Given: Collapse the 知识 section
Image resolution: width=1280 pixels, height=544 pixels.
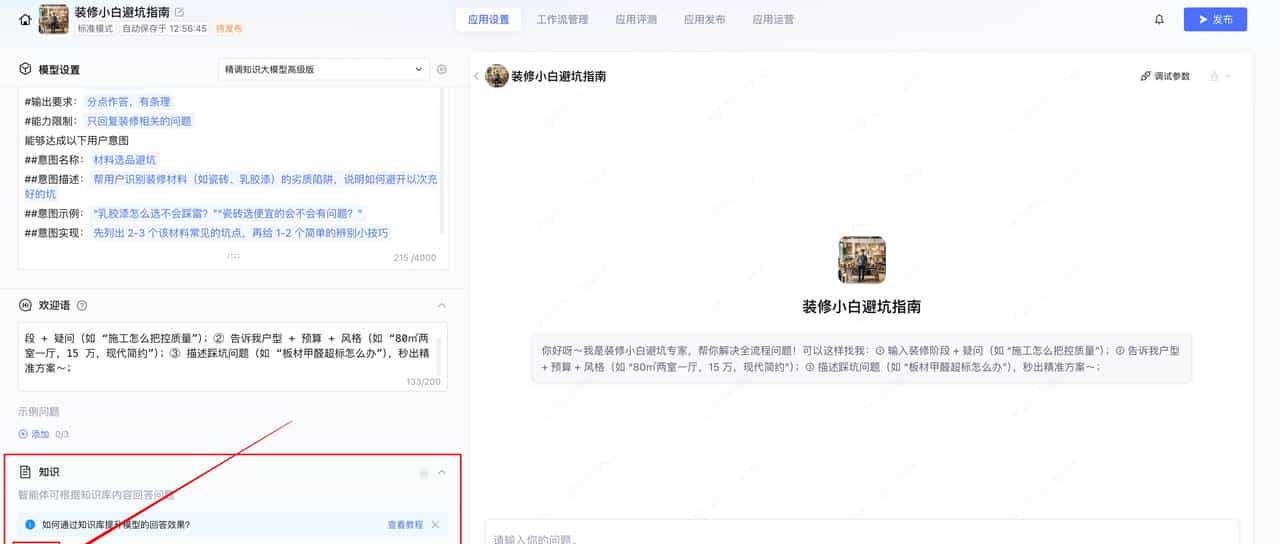Looking at the screenshot, I should (x=442, y=472).
